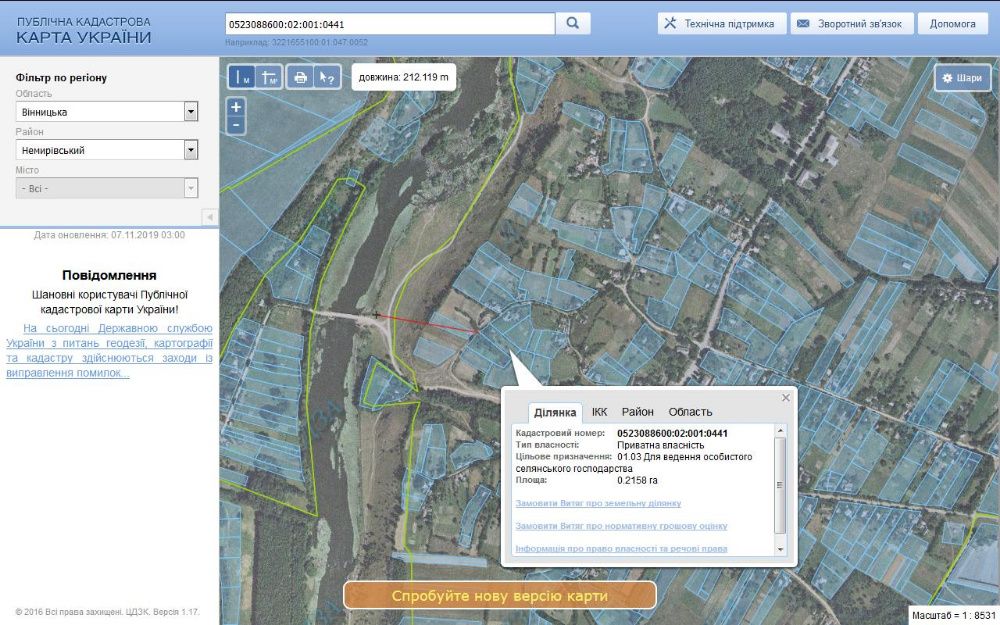Zoom in with the plus button
This screenshot has height=625, width=1000.
tap(236, 107)
